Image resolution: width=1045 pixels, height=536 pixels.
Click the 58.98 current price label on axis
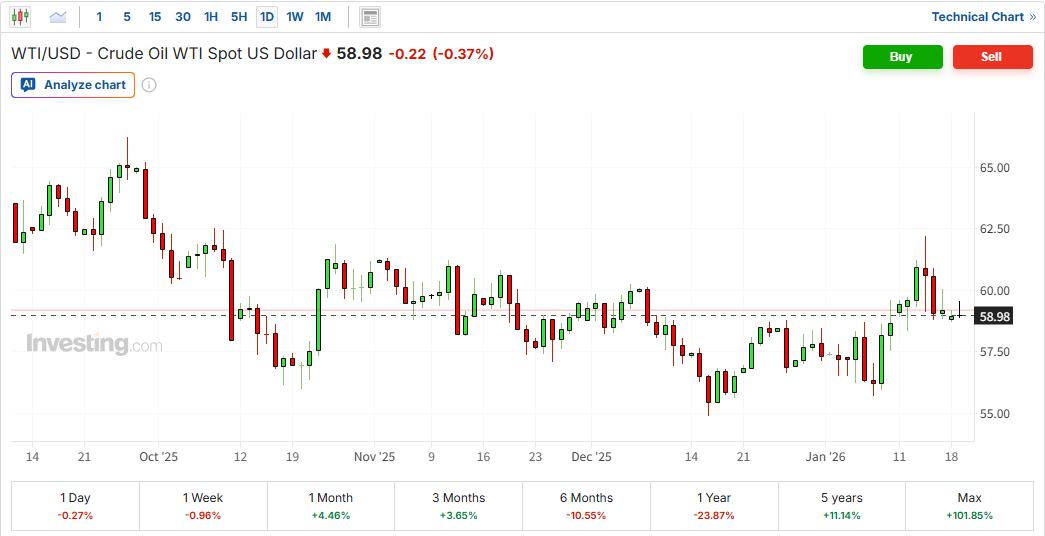pos(994,316)
